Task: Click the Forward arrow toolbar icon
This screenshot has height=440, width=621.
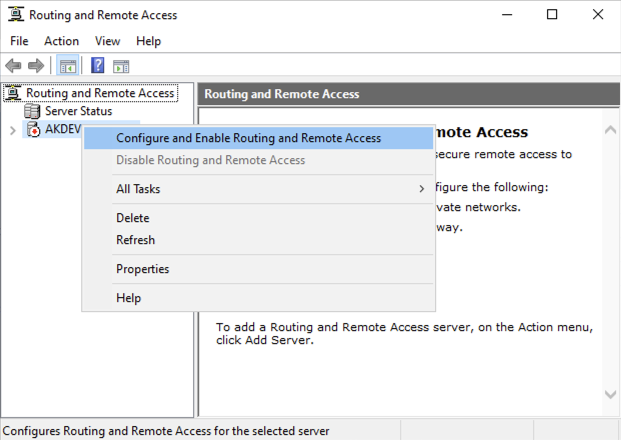Action: click(x=36, y=66)
